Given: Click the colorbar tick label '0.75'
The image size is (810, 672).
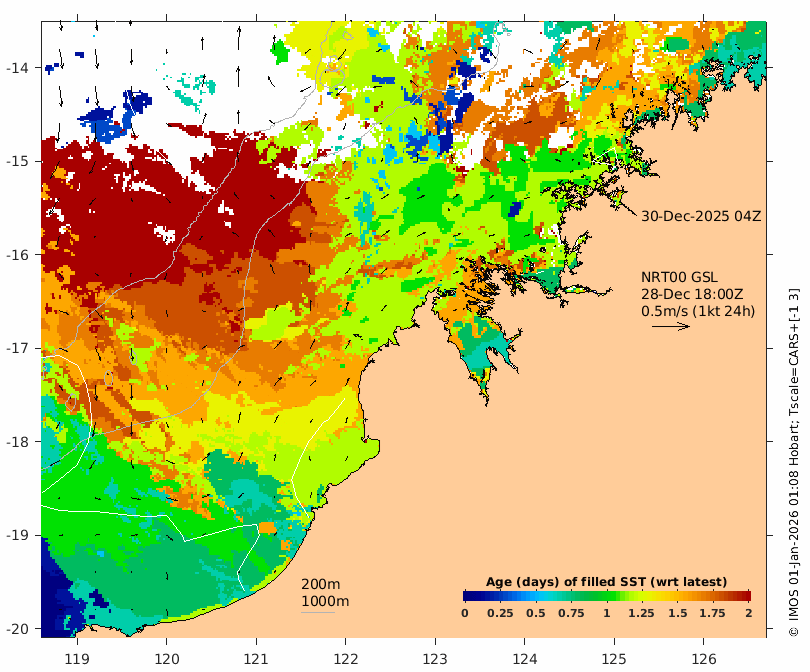Looking at the screenshot, I should pos(571,613).
